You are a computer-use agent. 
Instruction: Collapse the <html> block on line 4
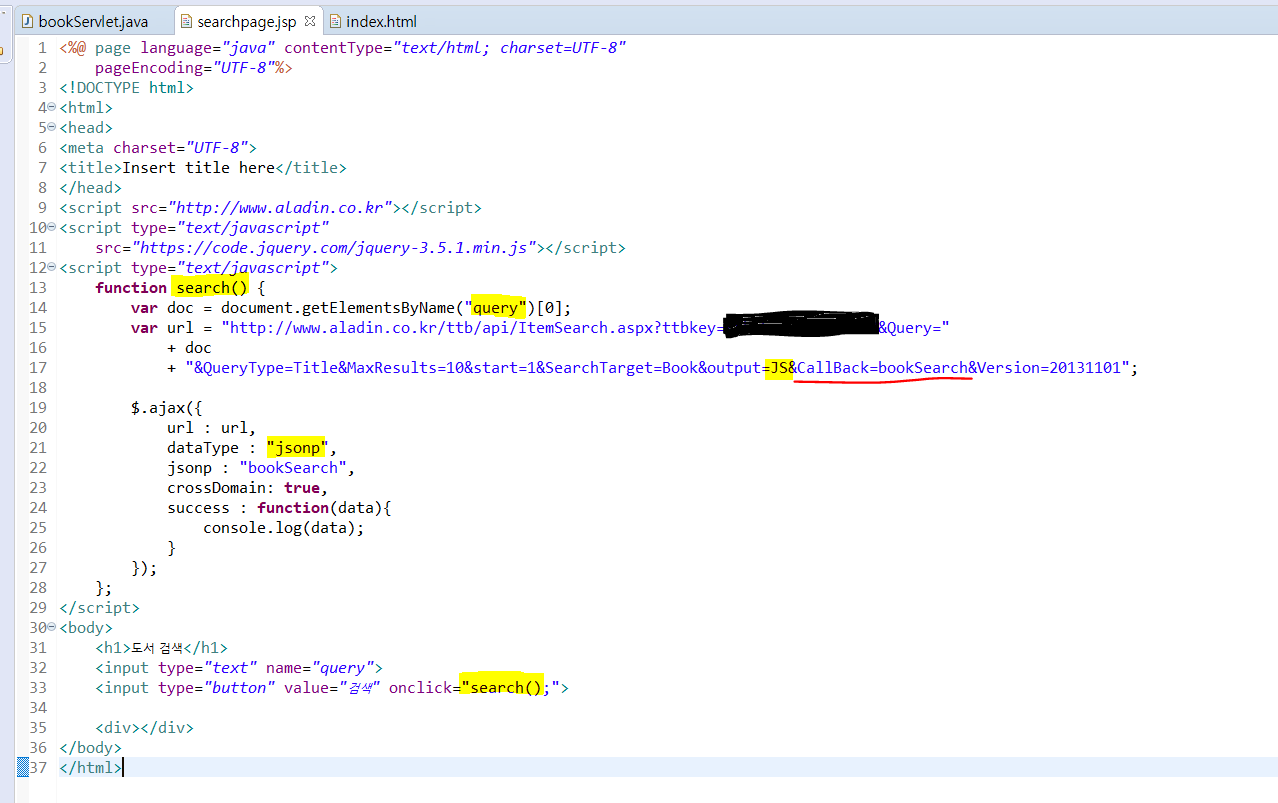51,108
